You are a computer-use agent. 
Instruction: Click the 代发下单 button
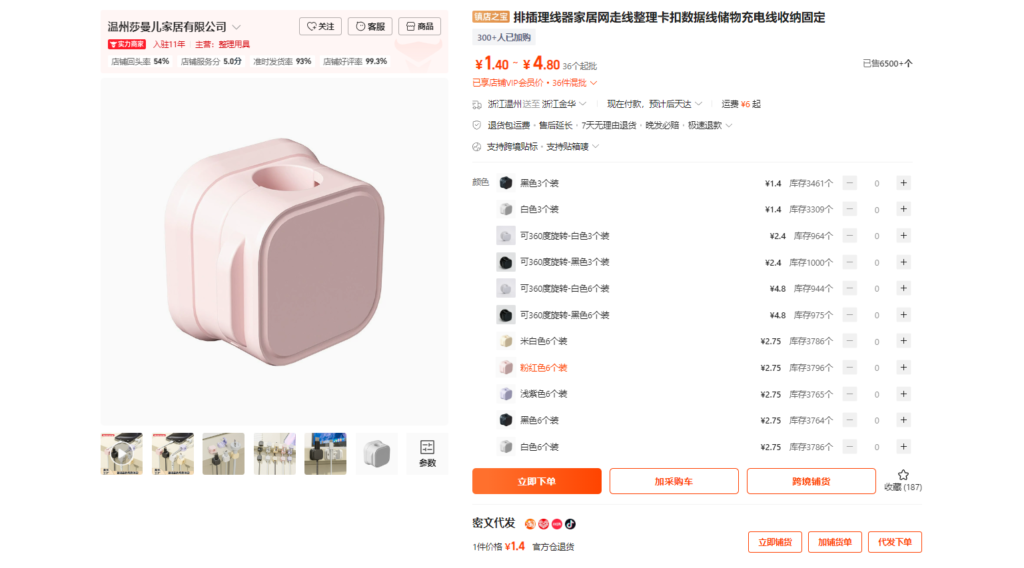click(x=895, y=542)
